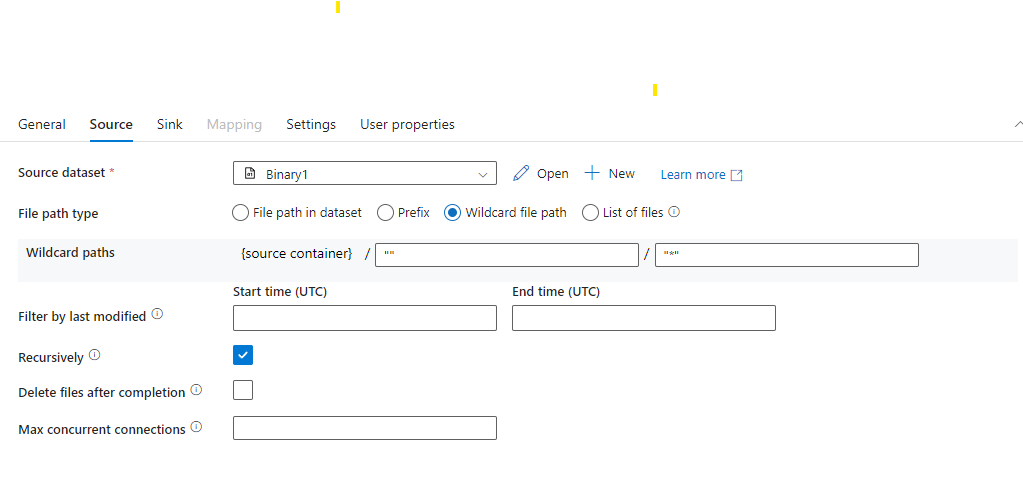The width and height of the screenshot is (1023, 493).
Task: Go to the User properties tab
Action: [407, 124]
